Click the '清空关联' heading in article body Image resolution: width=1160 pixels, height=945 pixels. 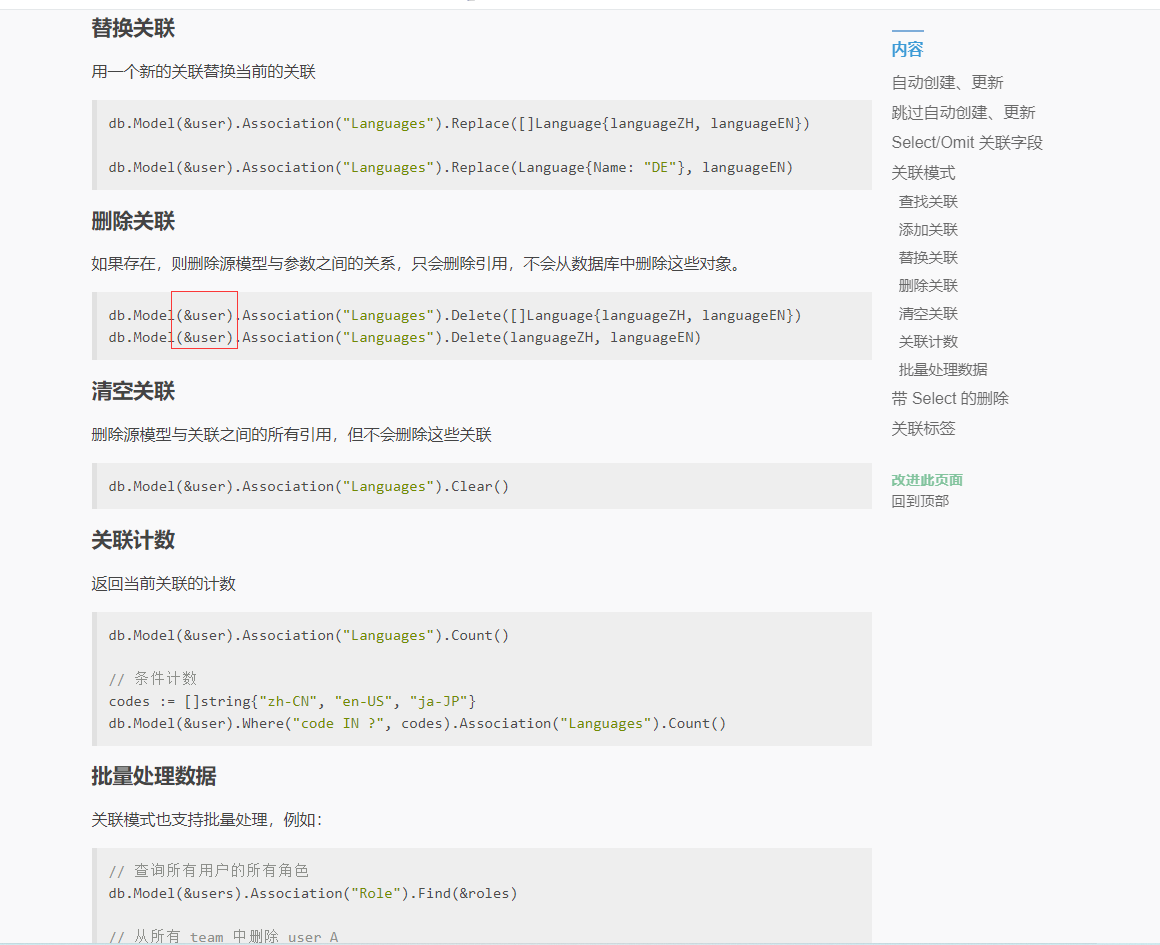coord(133,392)
